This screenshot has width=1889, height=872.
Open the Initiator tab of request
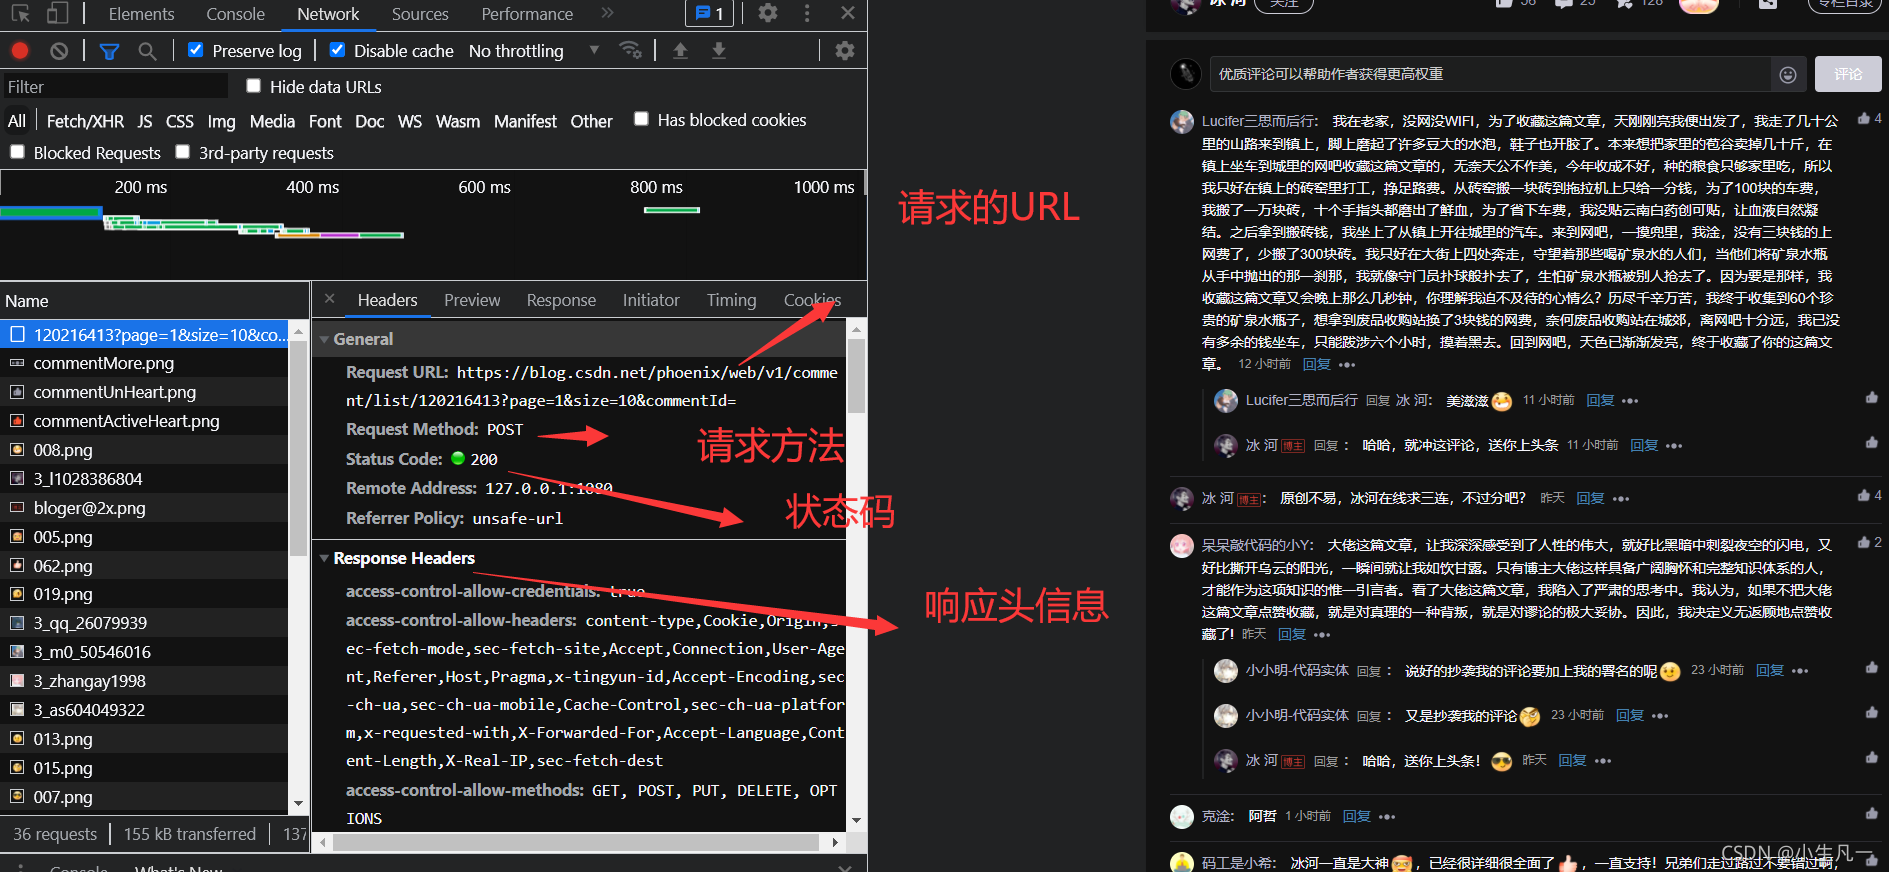651,300
